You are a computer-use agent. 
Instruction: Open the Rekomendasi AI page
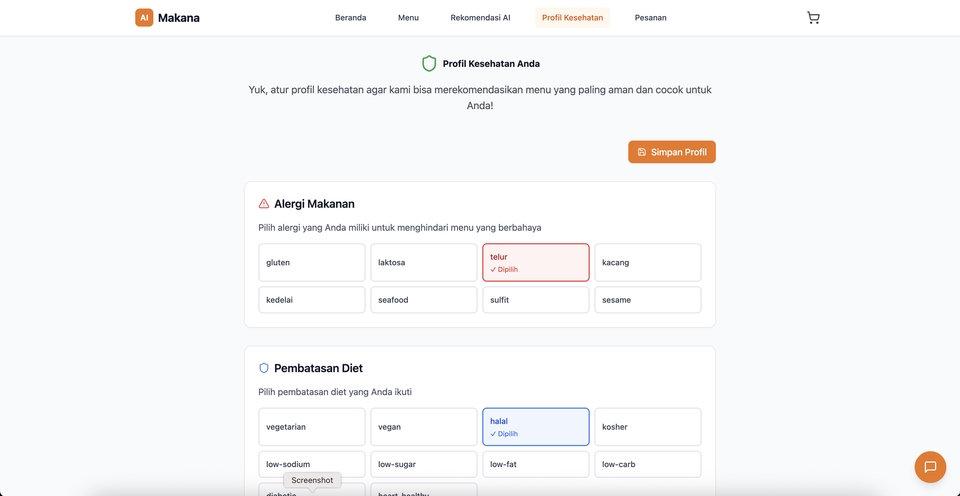click(480, 18)
